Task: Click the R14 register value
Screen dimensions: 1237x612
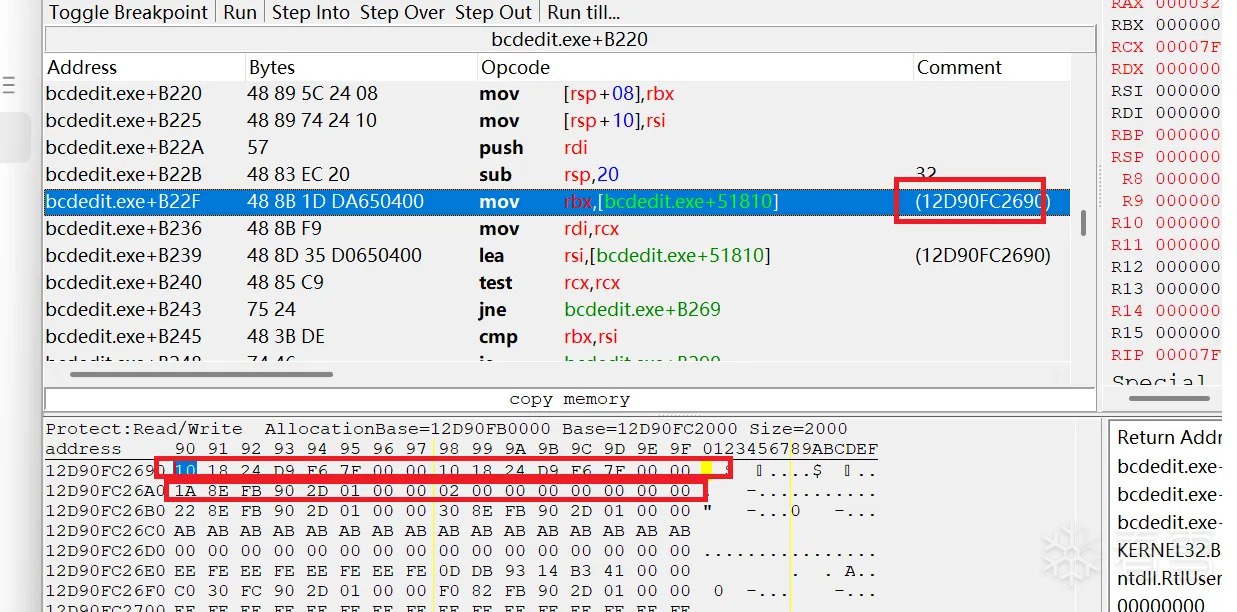Action: point(1189,311)
